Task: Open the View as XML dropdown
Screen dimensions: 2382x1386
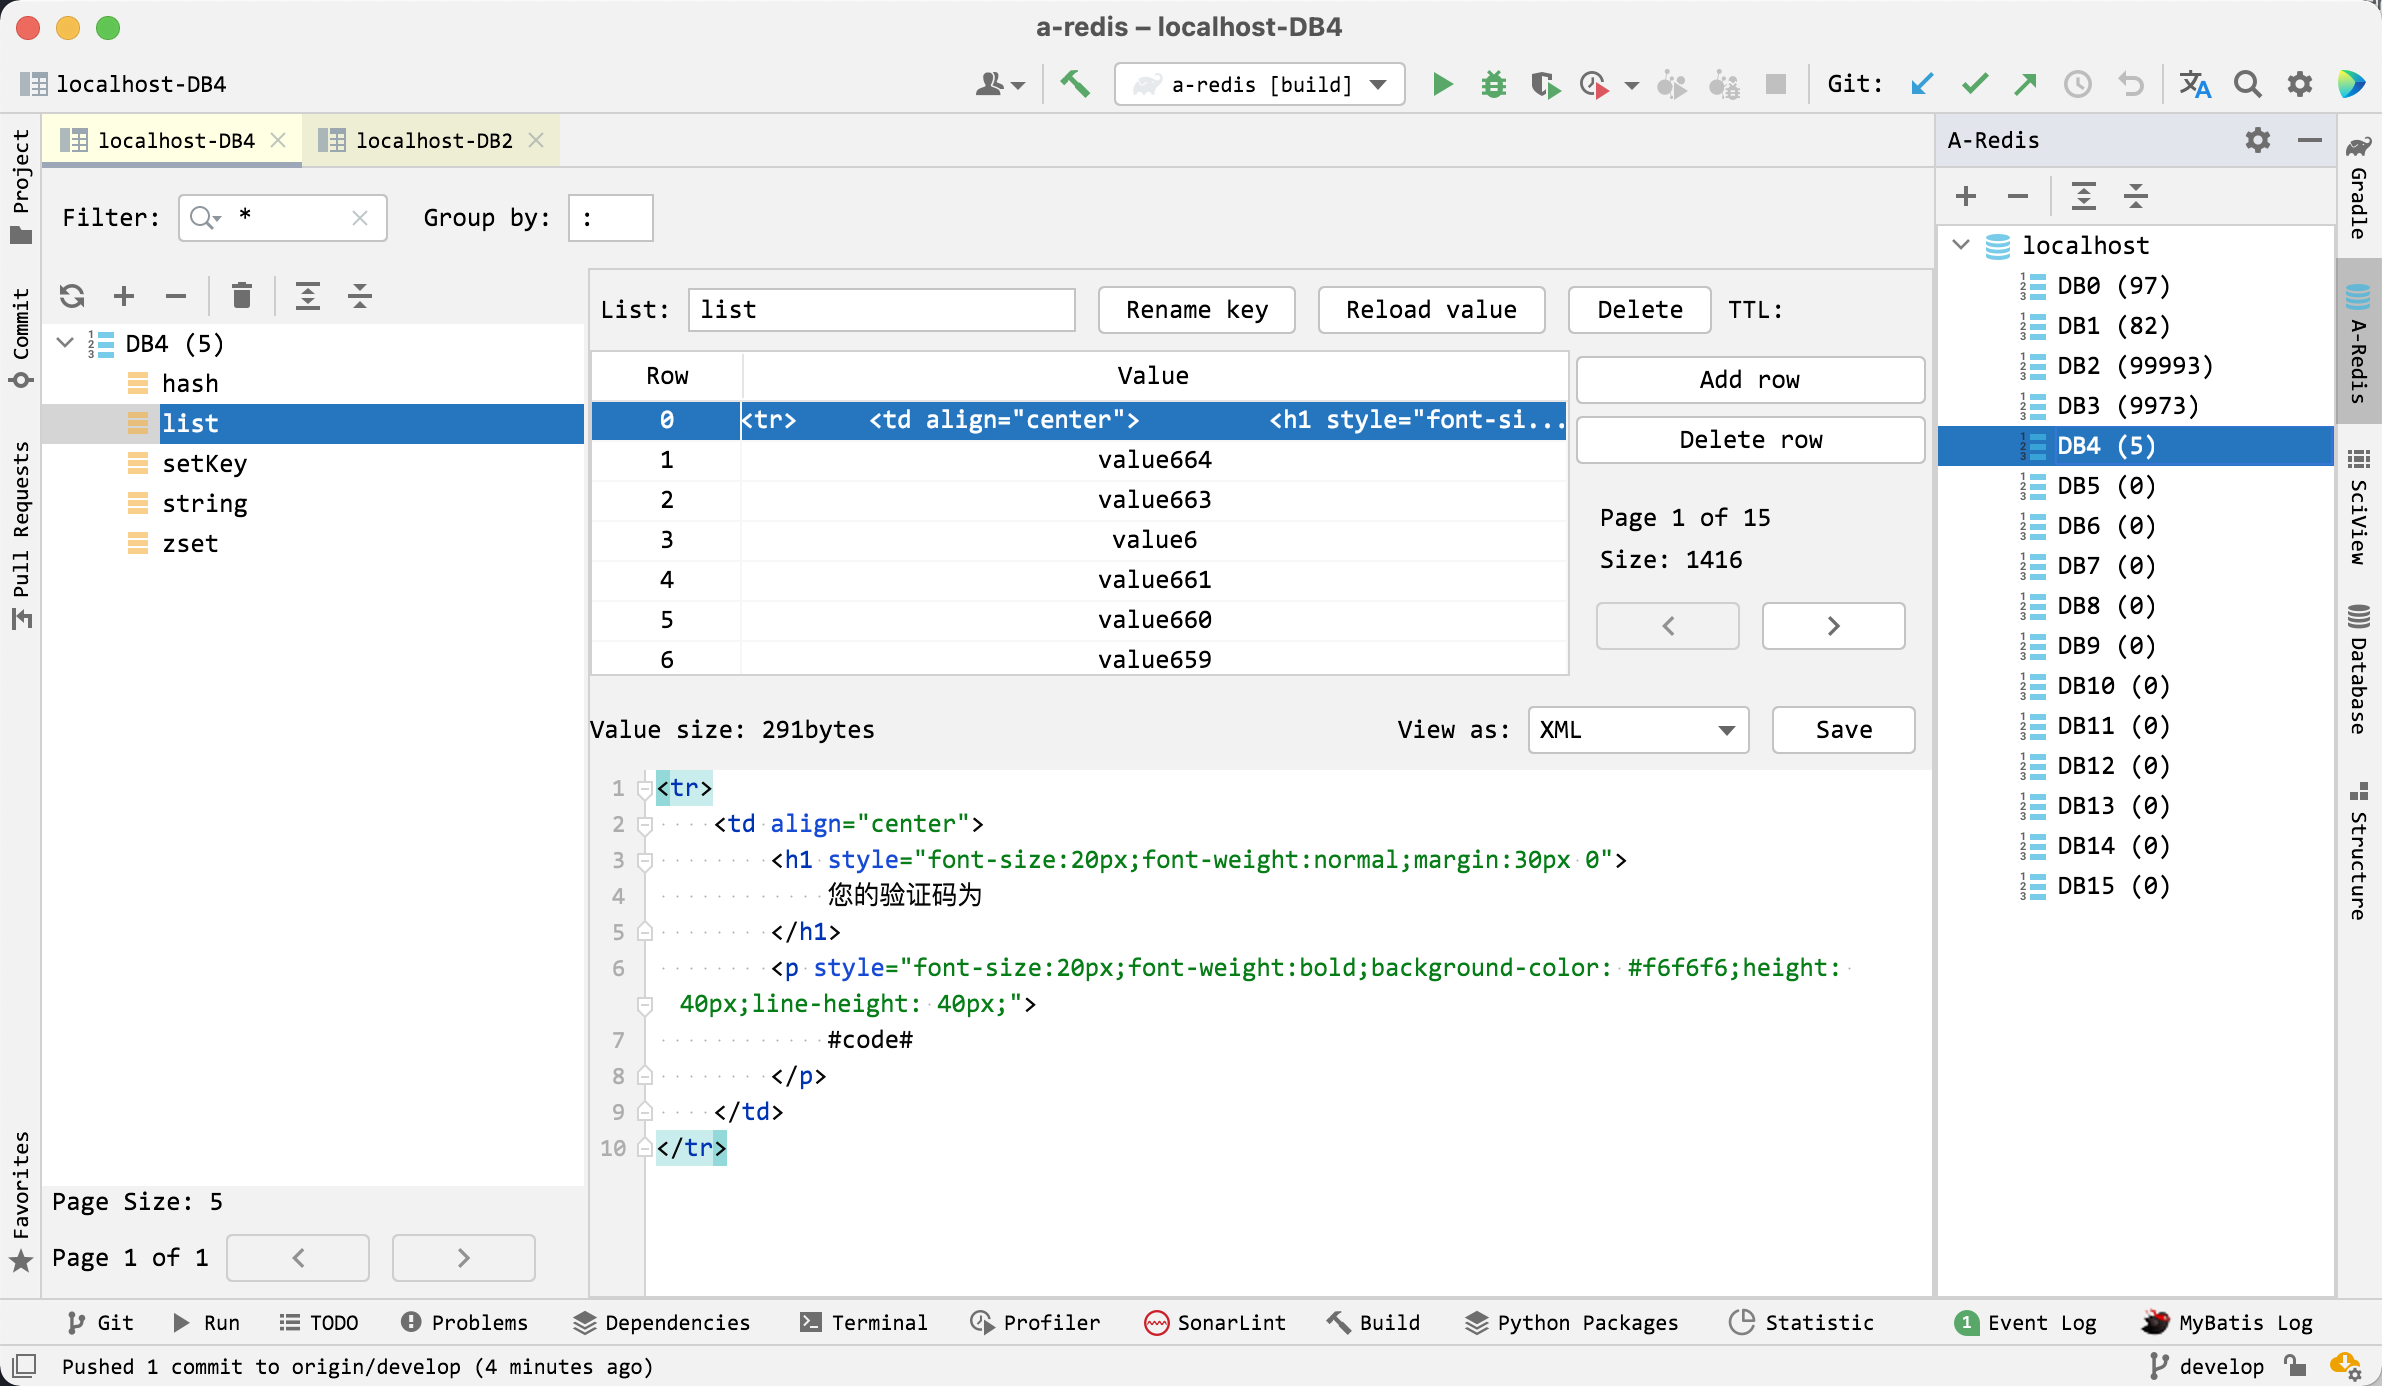Action: (x=1637, y=730)
